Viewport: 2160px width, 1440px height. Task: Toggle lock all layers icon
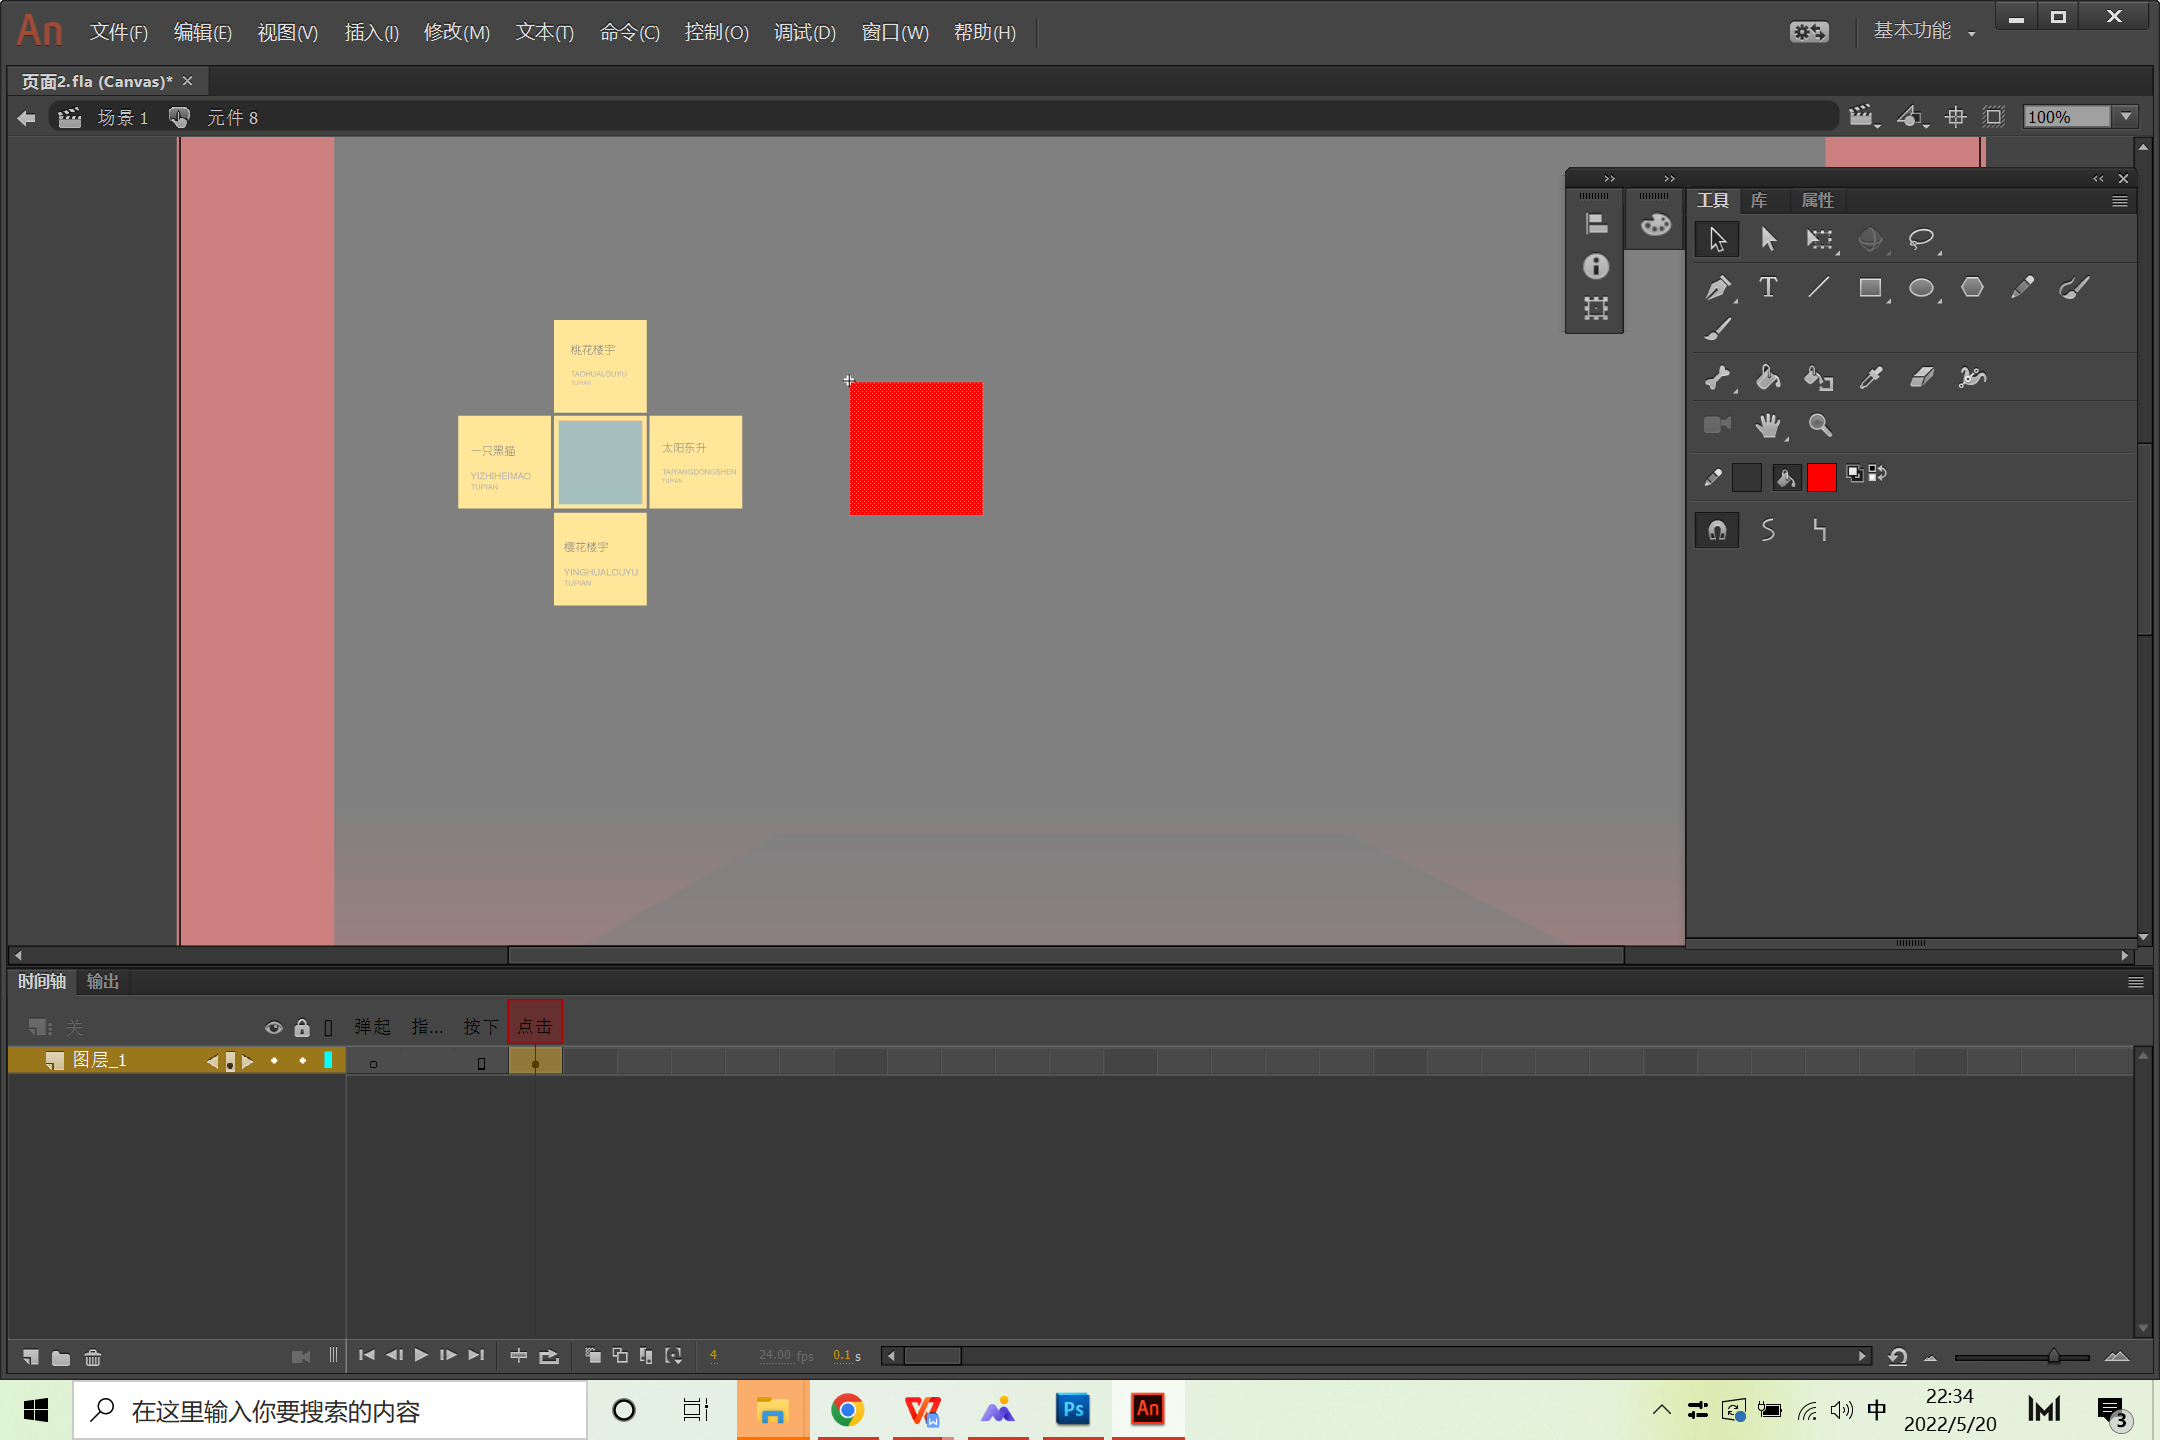click(x=302, y=1027)
